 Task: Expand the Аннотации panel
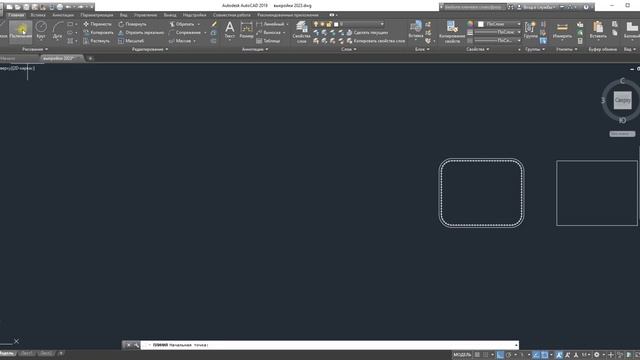click(x=255, y=49)
